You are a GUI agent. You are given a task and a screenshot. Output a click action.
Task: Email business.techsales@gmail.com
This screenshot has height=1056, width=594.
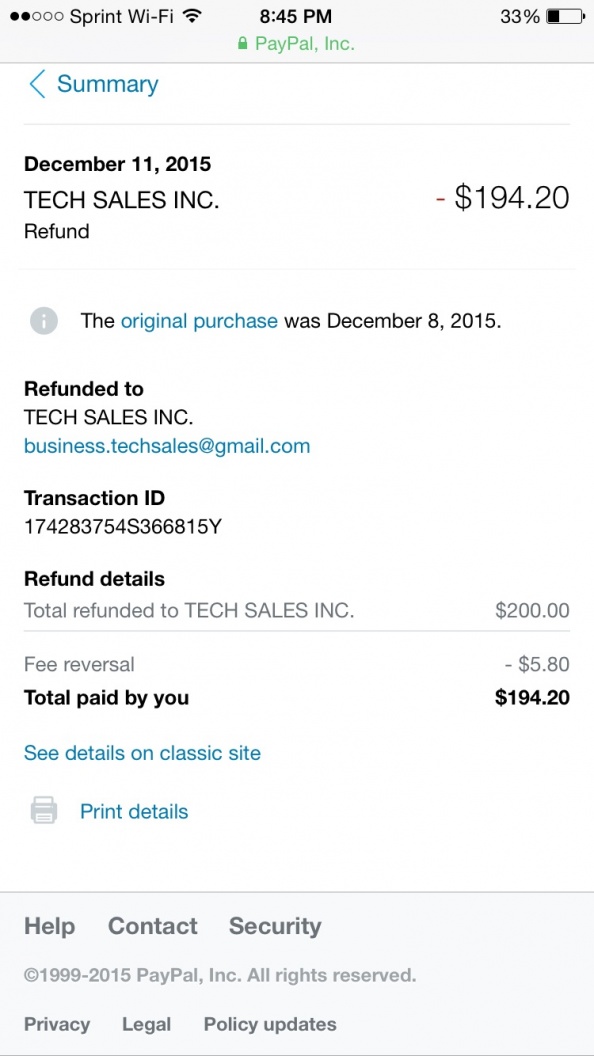point(167,446)
